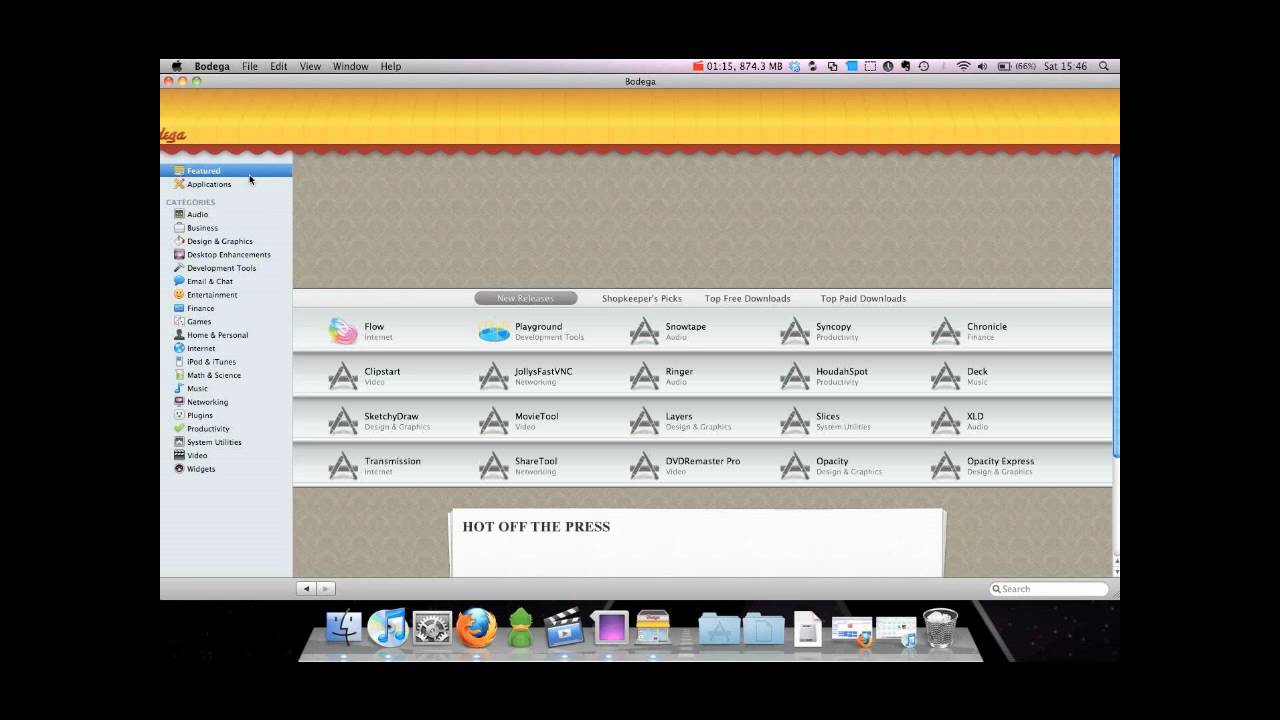This screenshot has width=1280, height=720.
Task: Open the Window menu
Action: click(x=350, y=66)
